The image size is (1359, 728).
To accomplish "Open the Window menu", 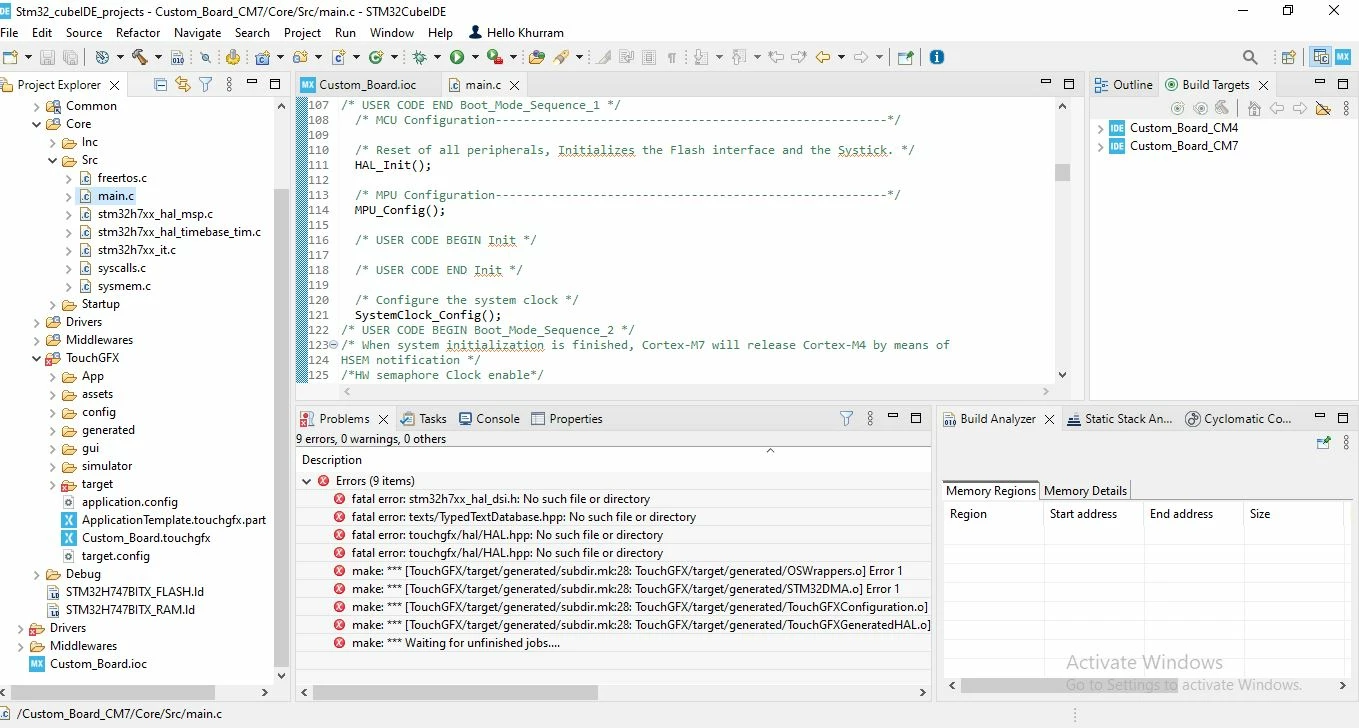I will click(x=392, y=32).
